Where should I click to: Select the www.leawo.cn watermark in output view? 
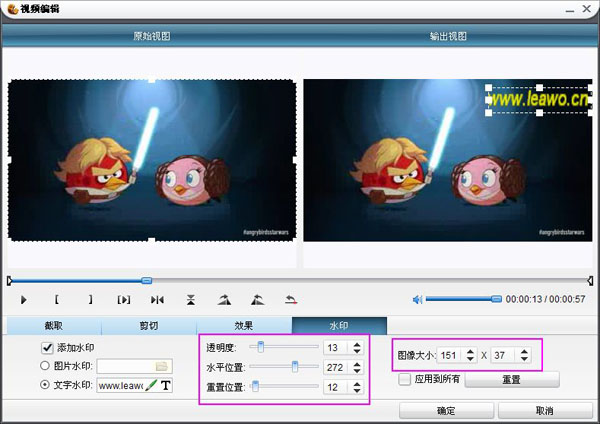(540, 100)
